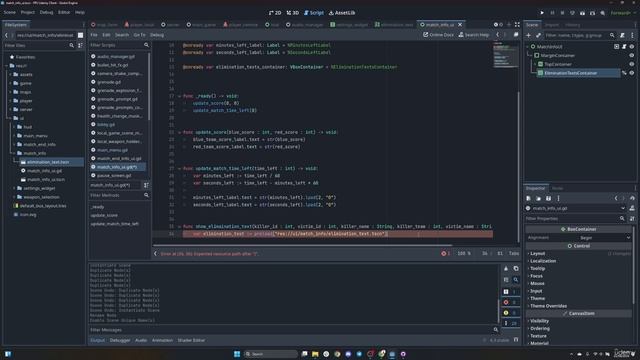The width and height of the screenshot is (640, 360).
Task: Toggle distraction-free mode icon
Action: (x=517, y=24)
